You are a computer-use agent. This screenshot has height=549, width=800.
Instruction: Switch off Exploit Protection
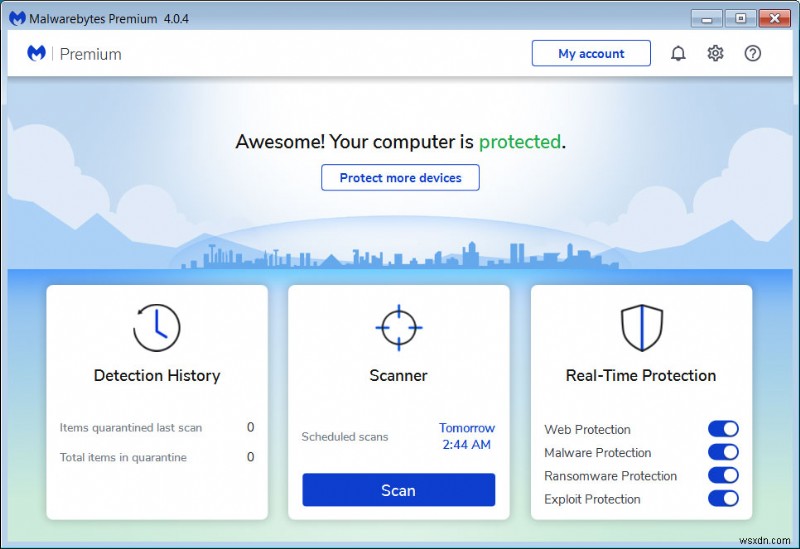coord(723,498)
